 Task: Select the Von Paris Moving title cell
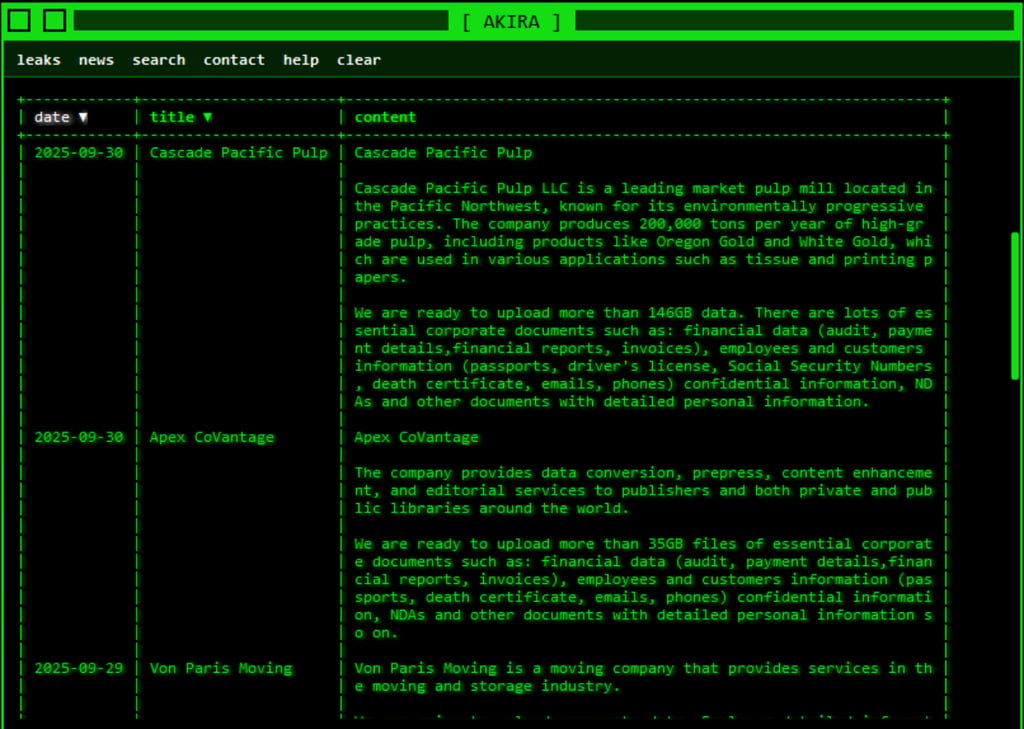click(x=221, y=668)
